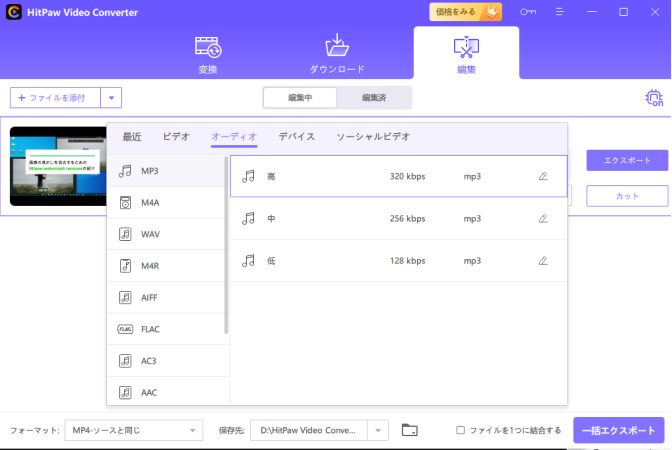Select the ビデオ format tab
Screen dimensions: 672x450
[176, 137]
